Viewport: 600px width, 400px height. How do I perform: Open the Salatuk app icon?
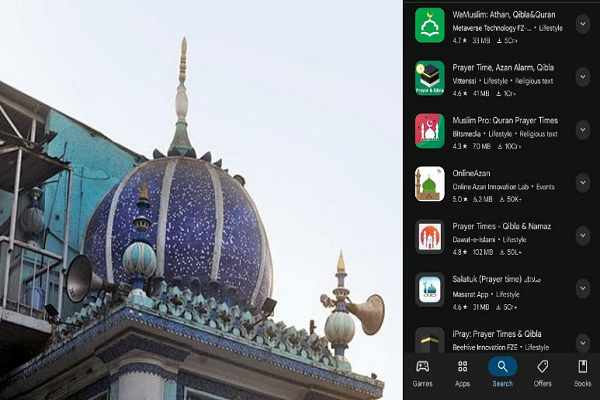point(430,289)
